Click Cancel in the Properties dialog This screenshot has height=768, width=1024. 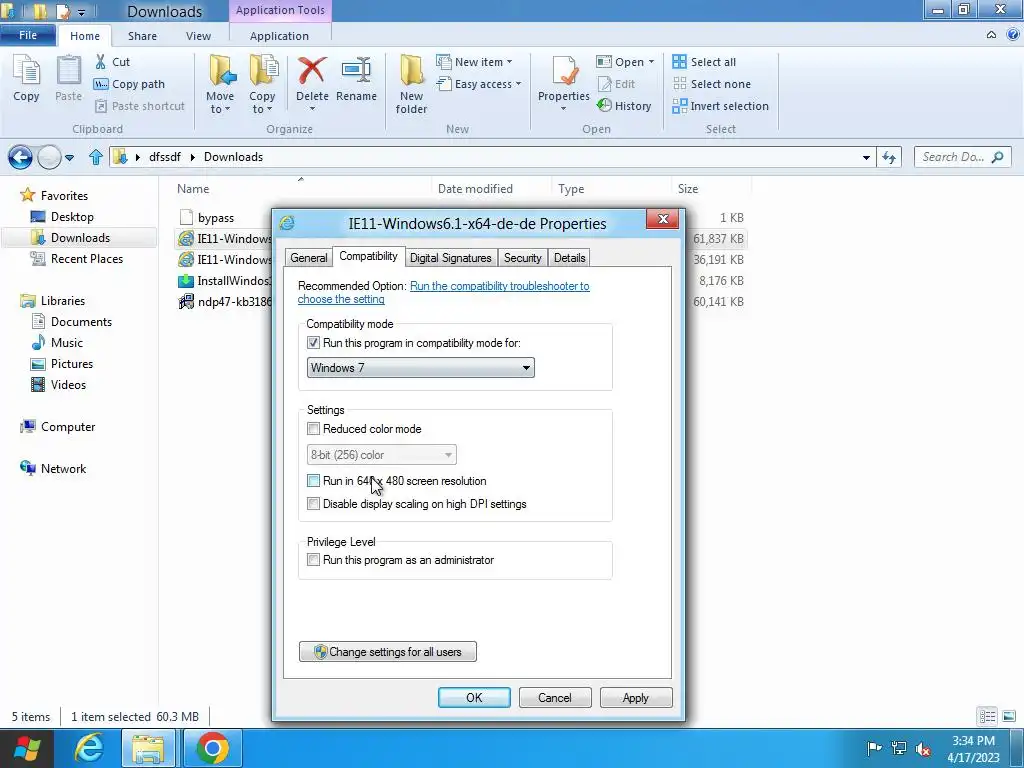(555, 697)
